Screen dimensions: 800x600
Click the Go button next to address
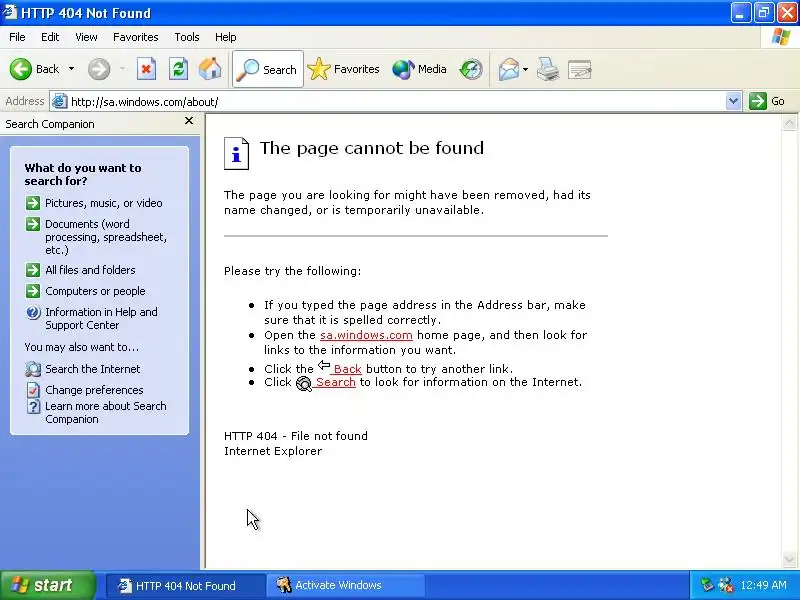(767, 101)
